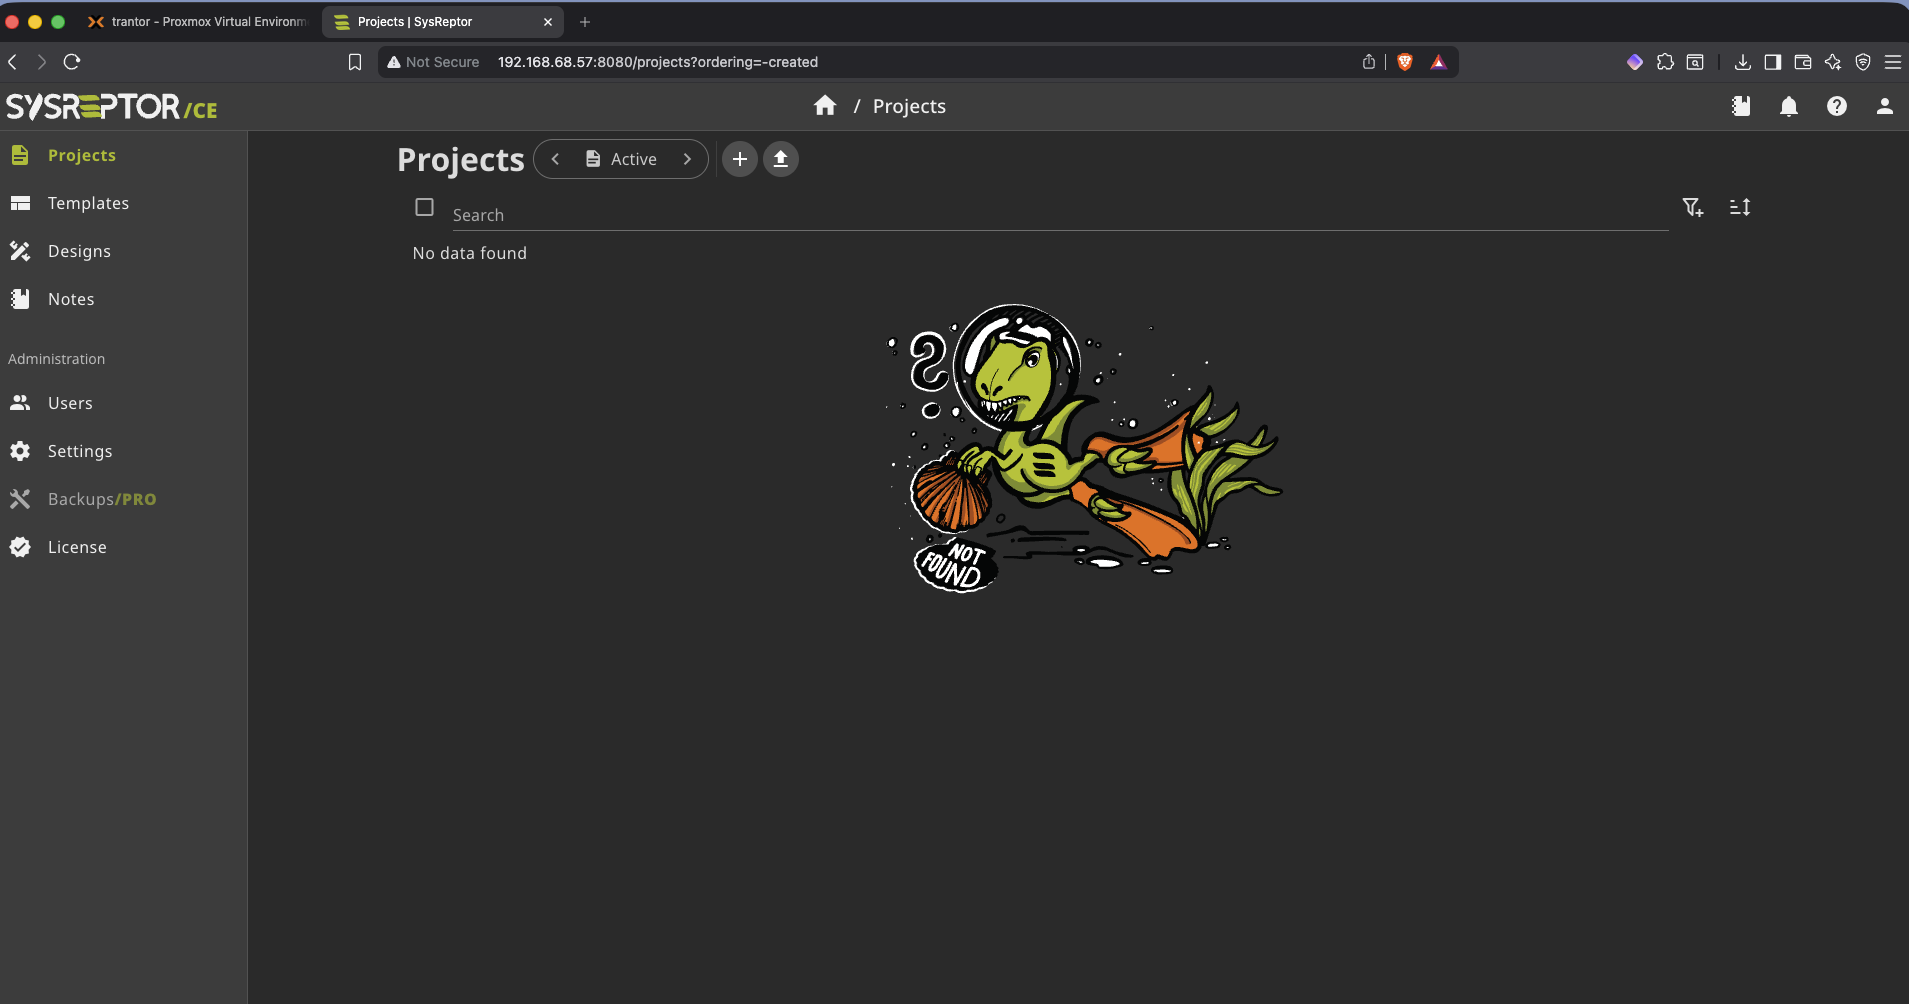Switch to the Proxmox Virtual Environment tab
The height and width of the screenshot is (1004, 1909).
(x=196, y=21)
